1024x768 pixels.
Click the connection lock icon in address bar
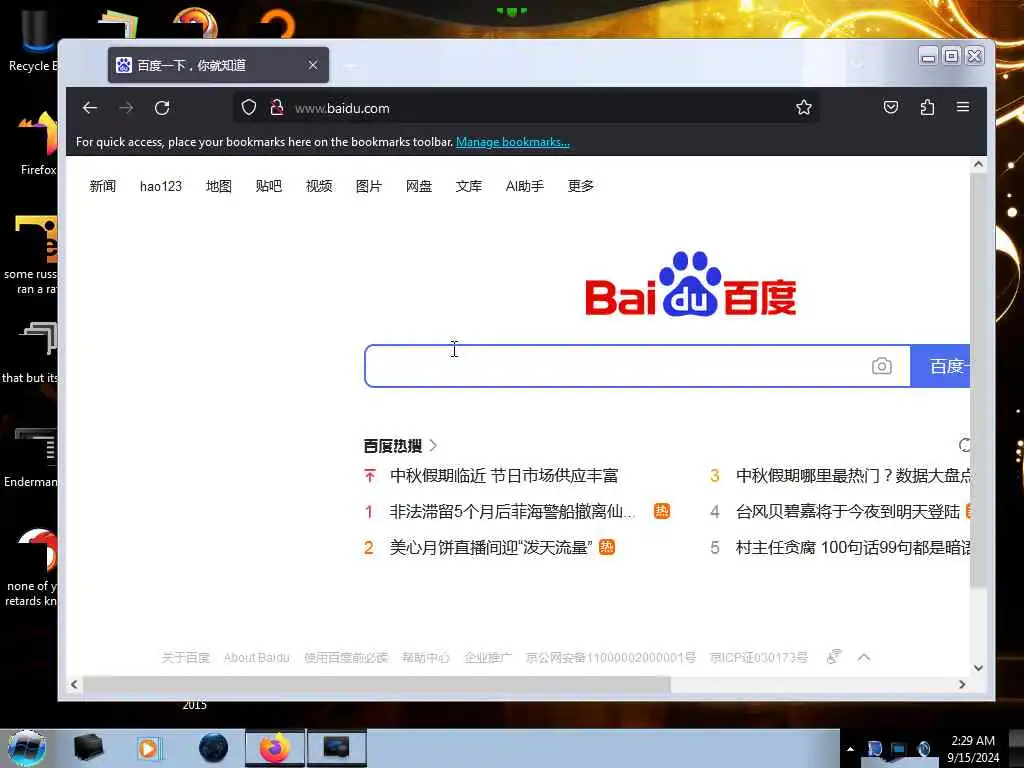tap(277, 108)
